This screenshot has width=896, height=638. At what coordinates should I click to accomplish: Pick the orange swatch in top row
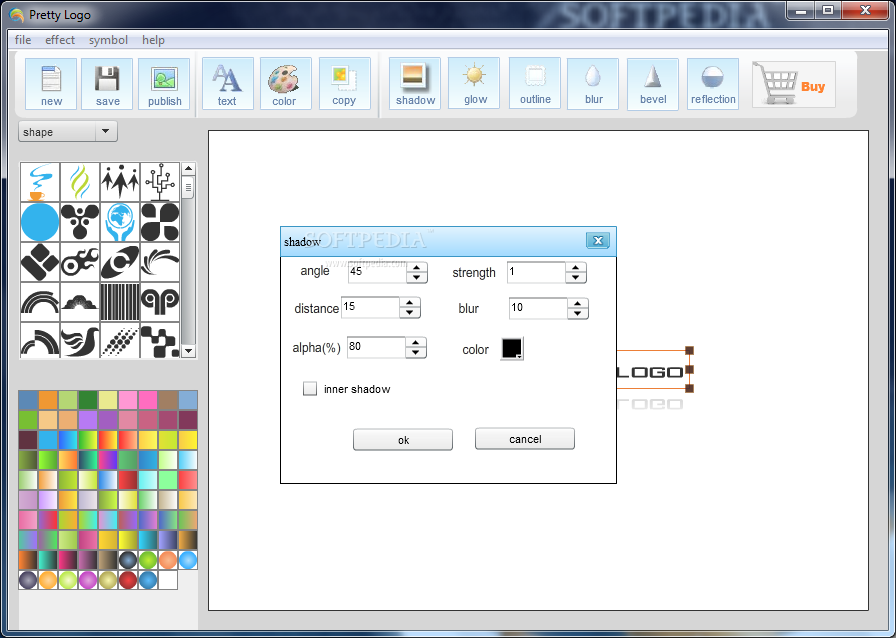[x=48, y=400]
